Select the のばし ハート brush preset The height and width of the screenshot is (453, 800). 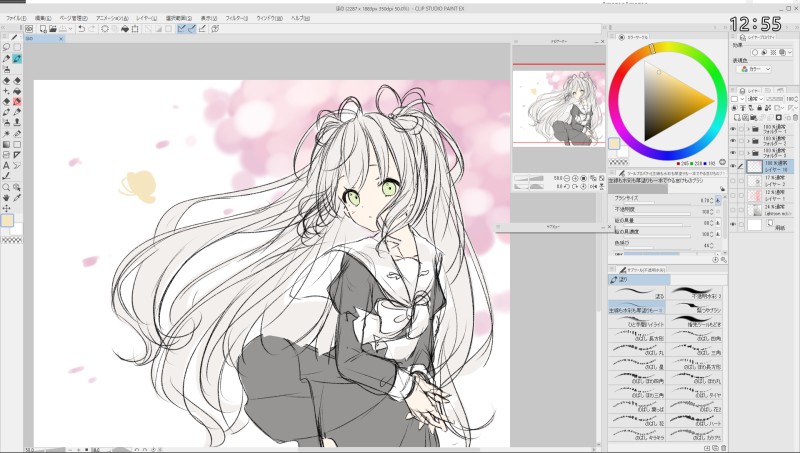[695, 421]
